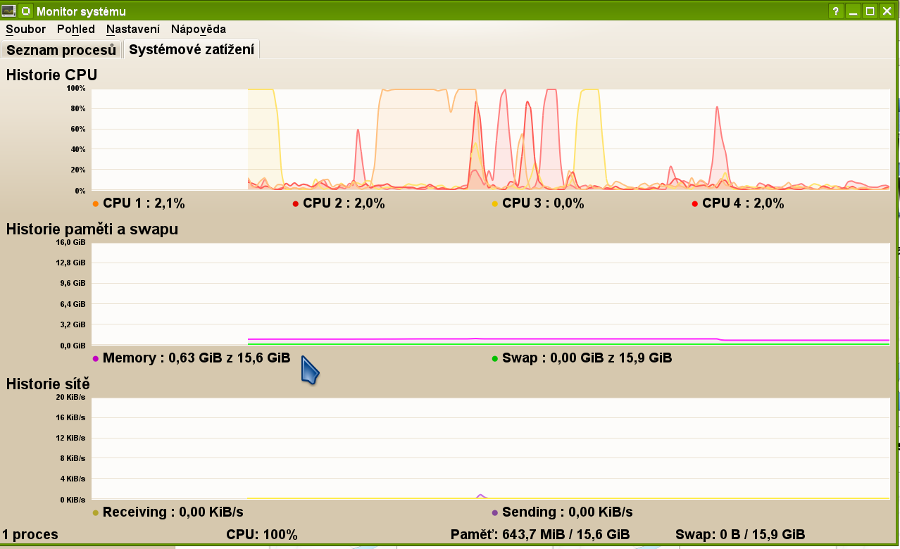This screenshot has width=900, height=549.
Task: Click the magenta Memory legend dot
Action: [95, 358]
